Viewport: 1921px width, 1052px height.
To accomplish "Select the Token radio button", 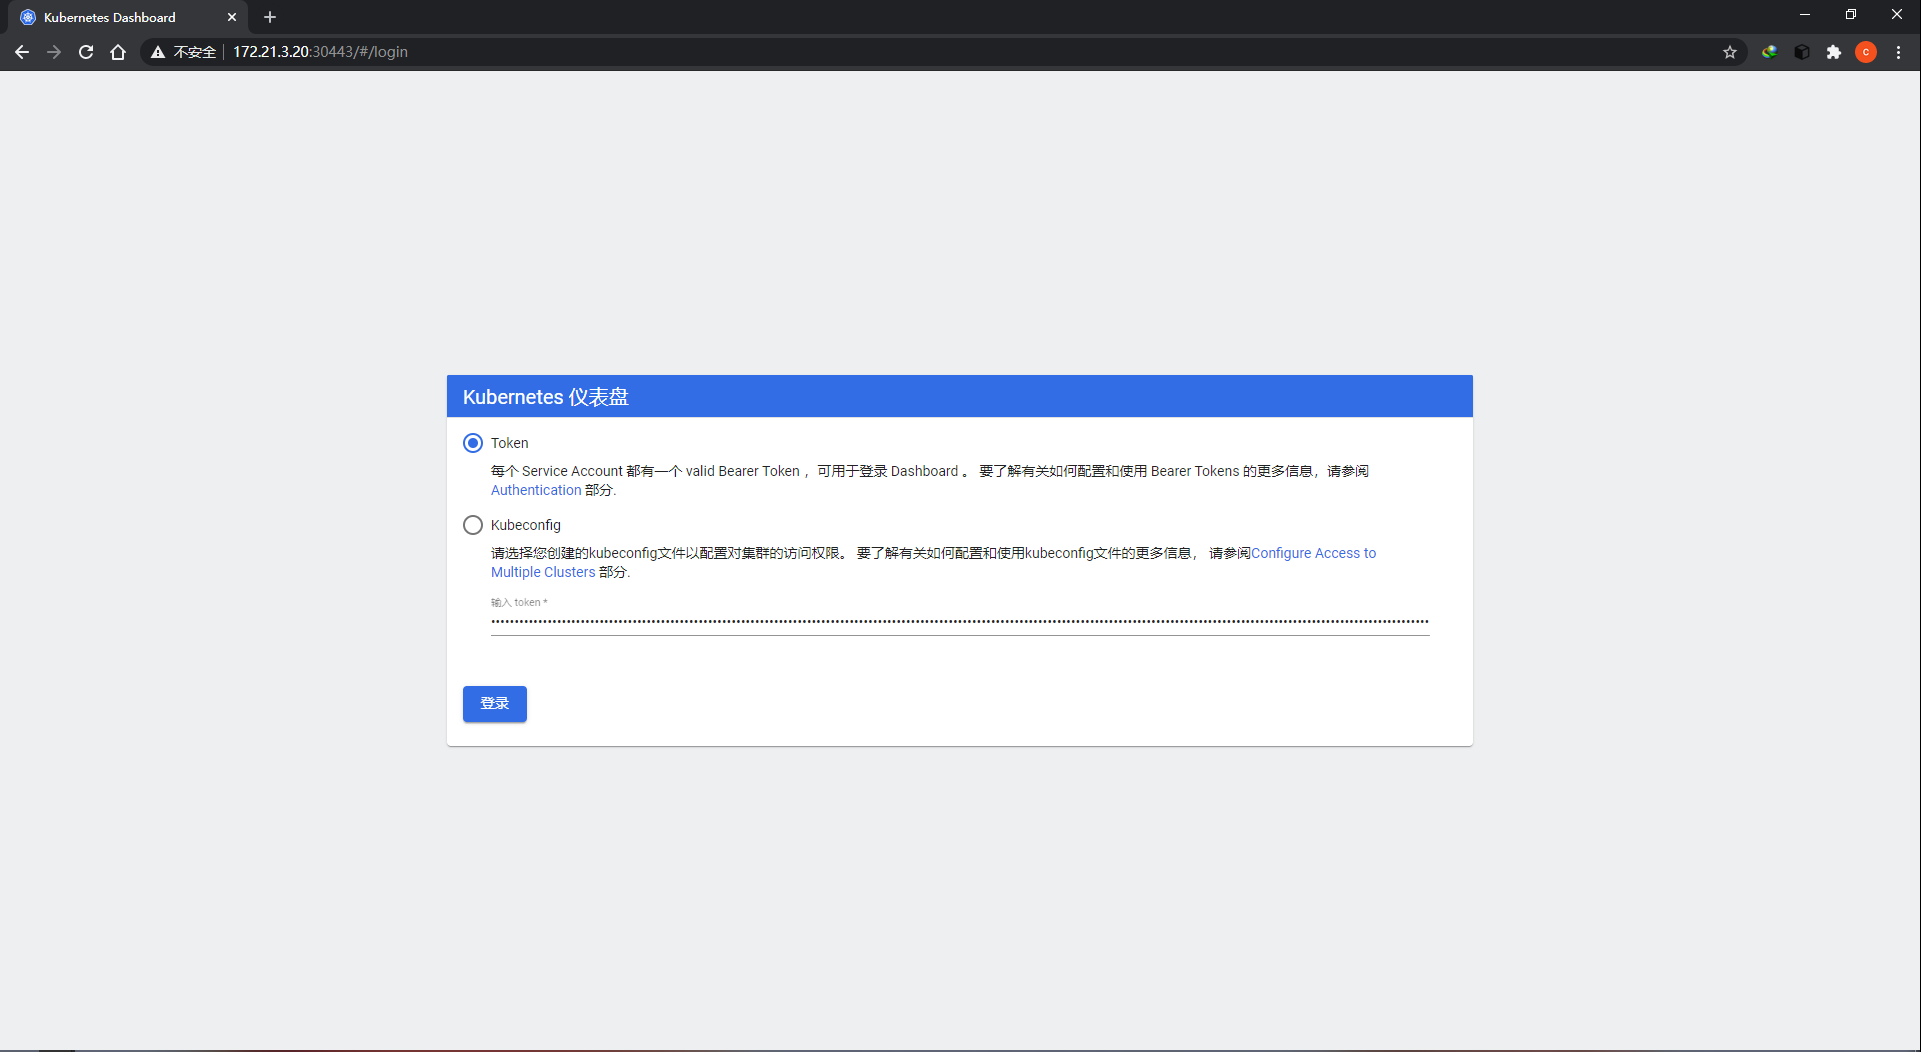I will (473, 443).
